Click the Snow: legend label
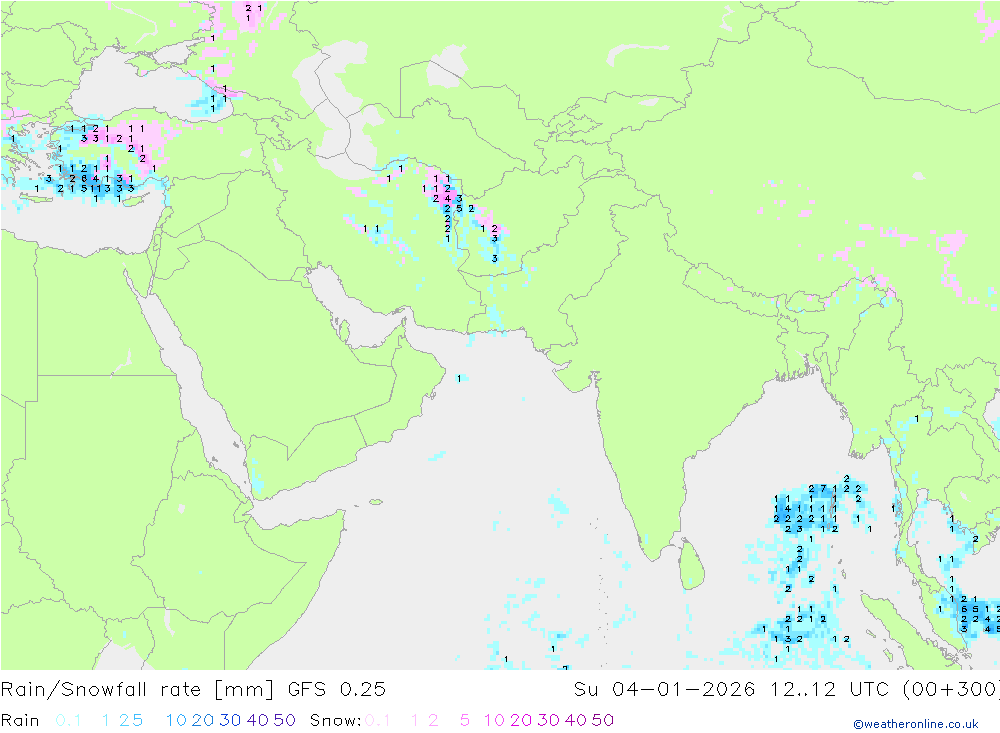Screen dimensions: 1000x733 336,720
